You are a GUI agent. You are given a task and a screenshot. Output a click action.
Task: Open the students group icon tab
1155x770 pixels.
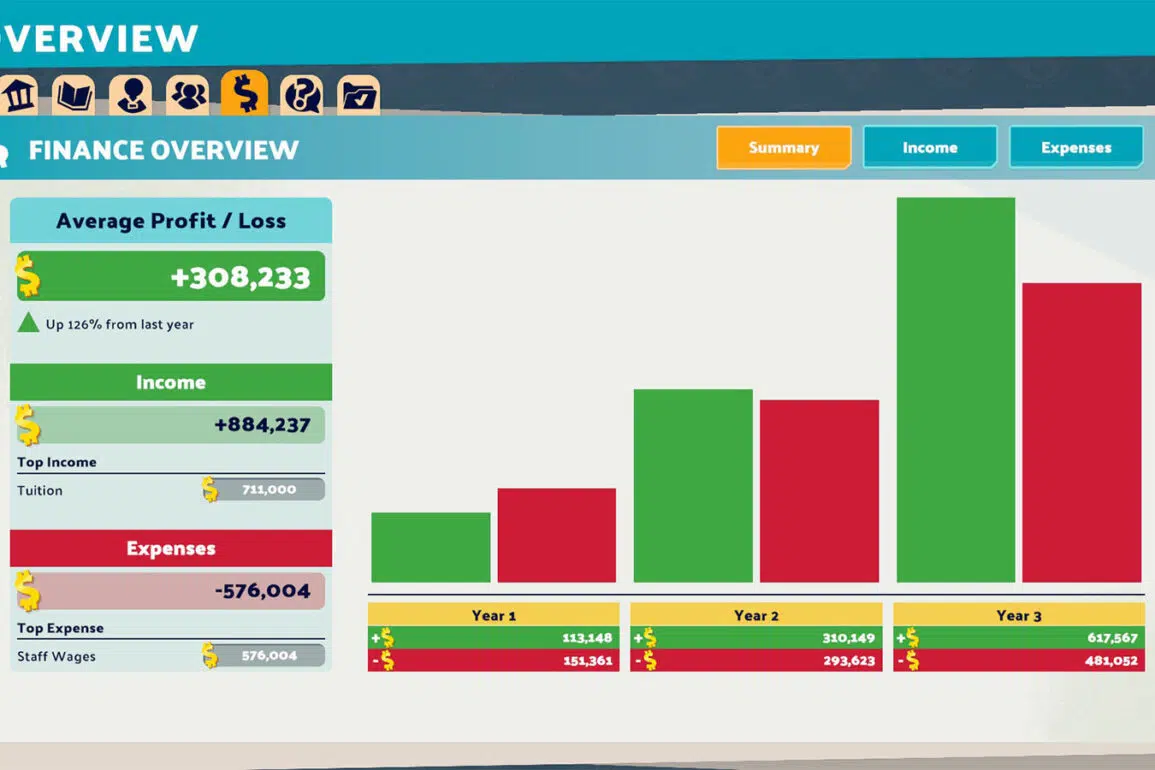pos(188,95)
